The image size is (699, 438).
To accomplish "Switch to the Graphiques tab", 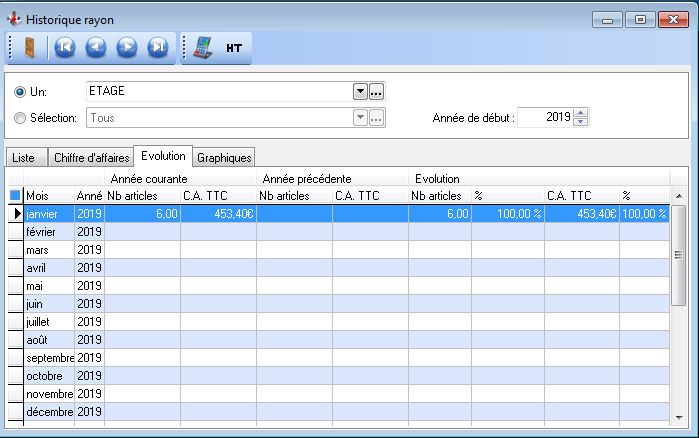I will [x=224, y=157].
